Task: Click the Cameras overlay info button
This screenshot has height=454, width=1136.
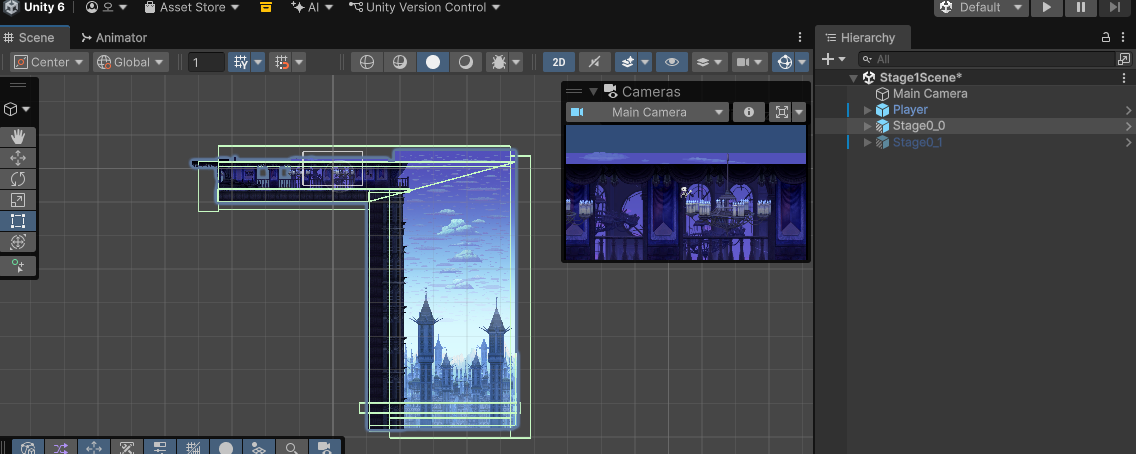Action: [x=749, y=112]
